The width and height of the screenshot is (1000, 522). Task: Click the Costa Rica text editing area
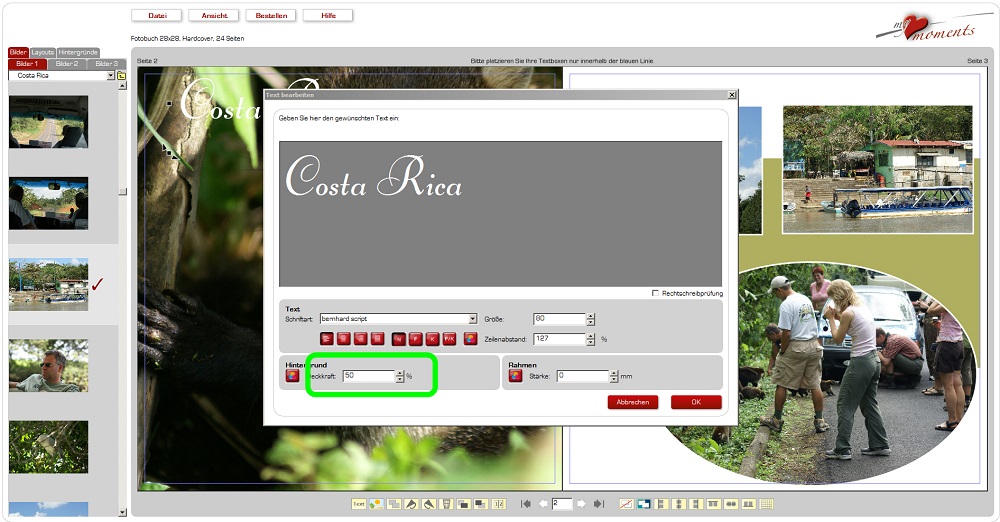(x=501, y=214)
